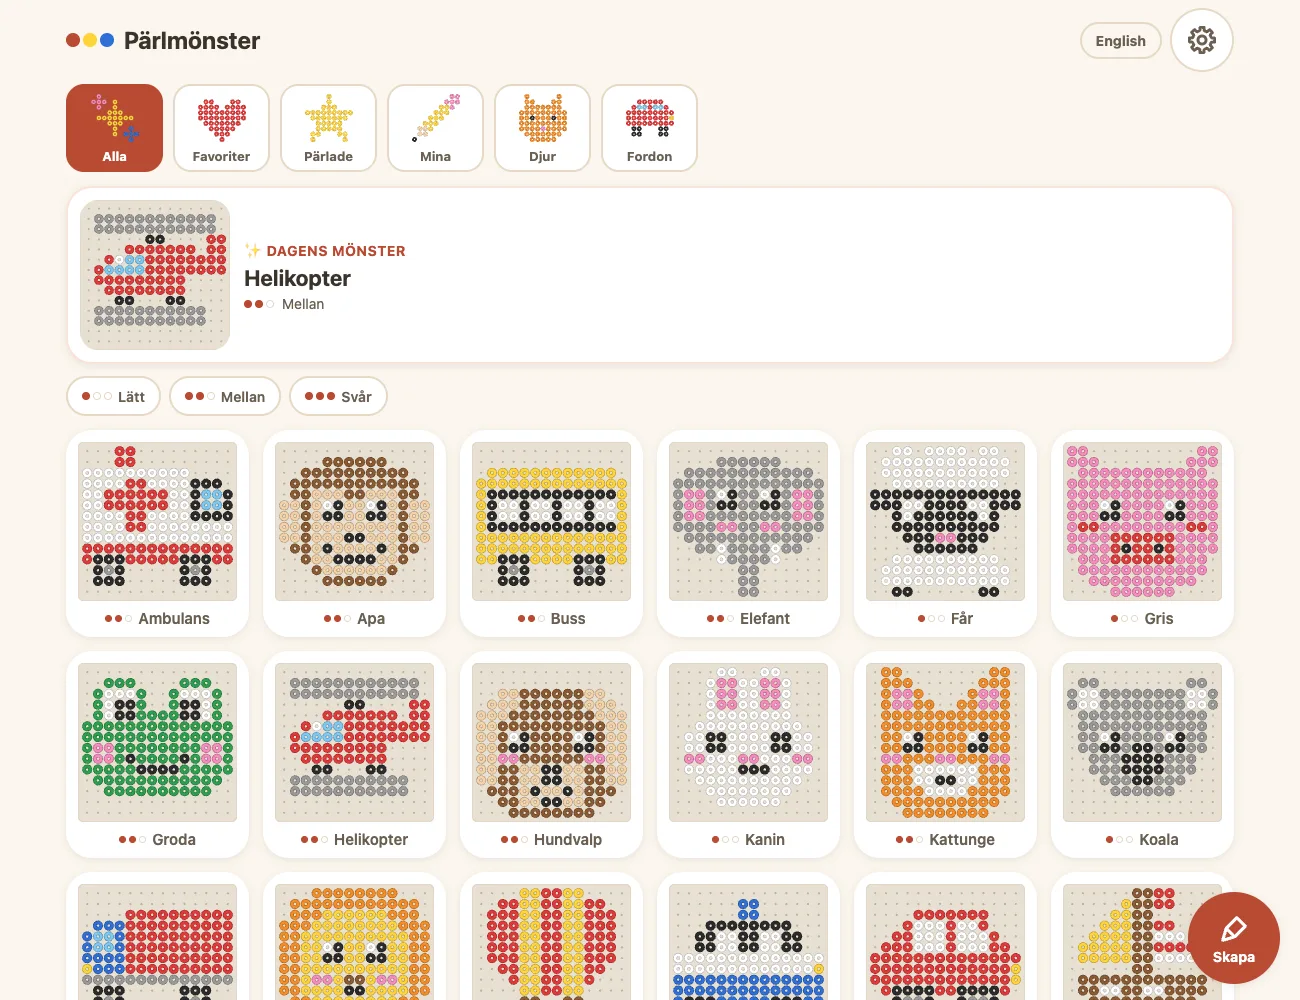Open the Koala bead pattern

tap(1142, 755)
